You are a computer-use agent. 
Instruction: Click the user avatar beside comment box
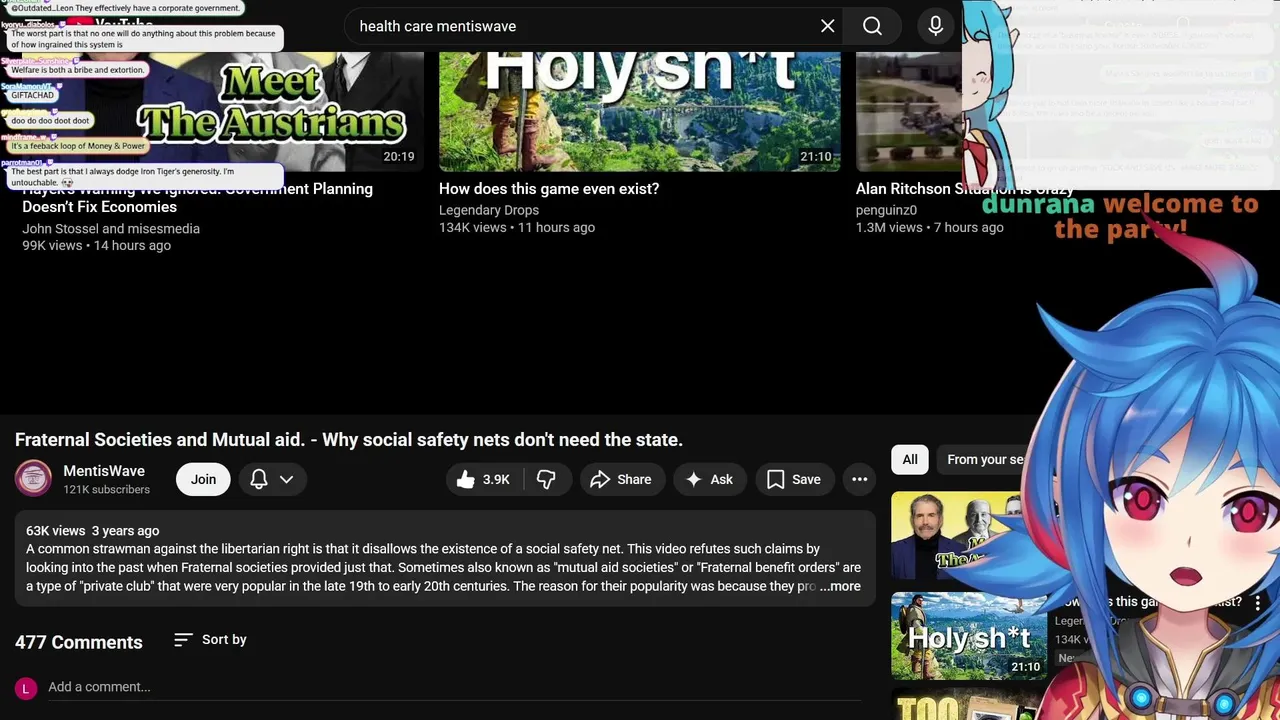[26, 688]
